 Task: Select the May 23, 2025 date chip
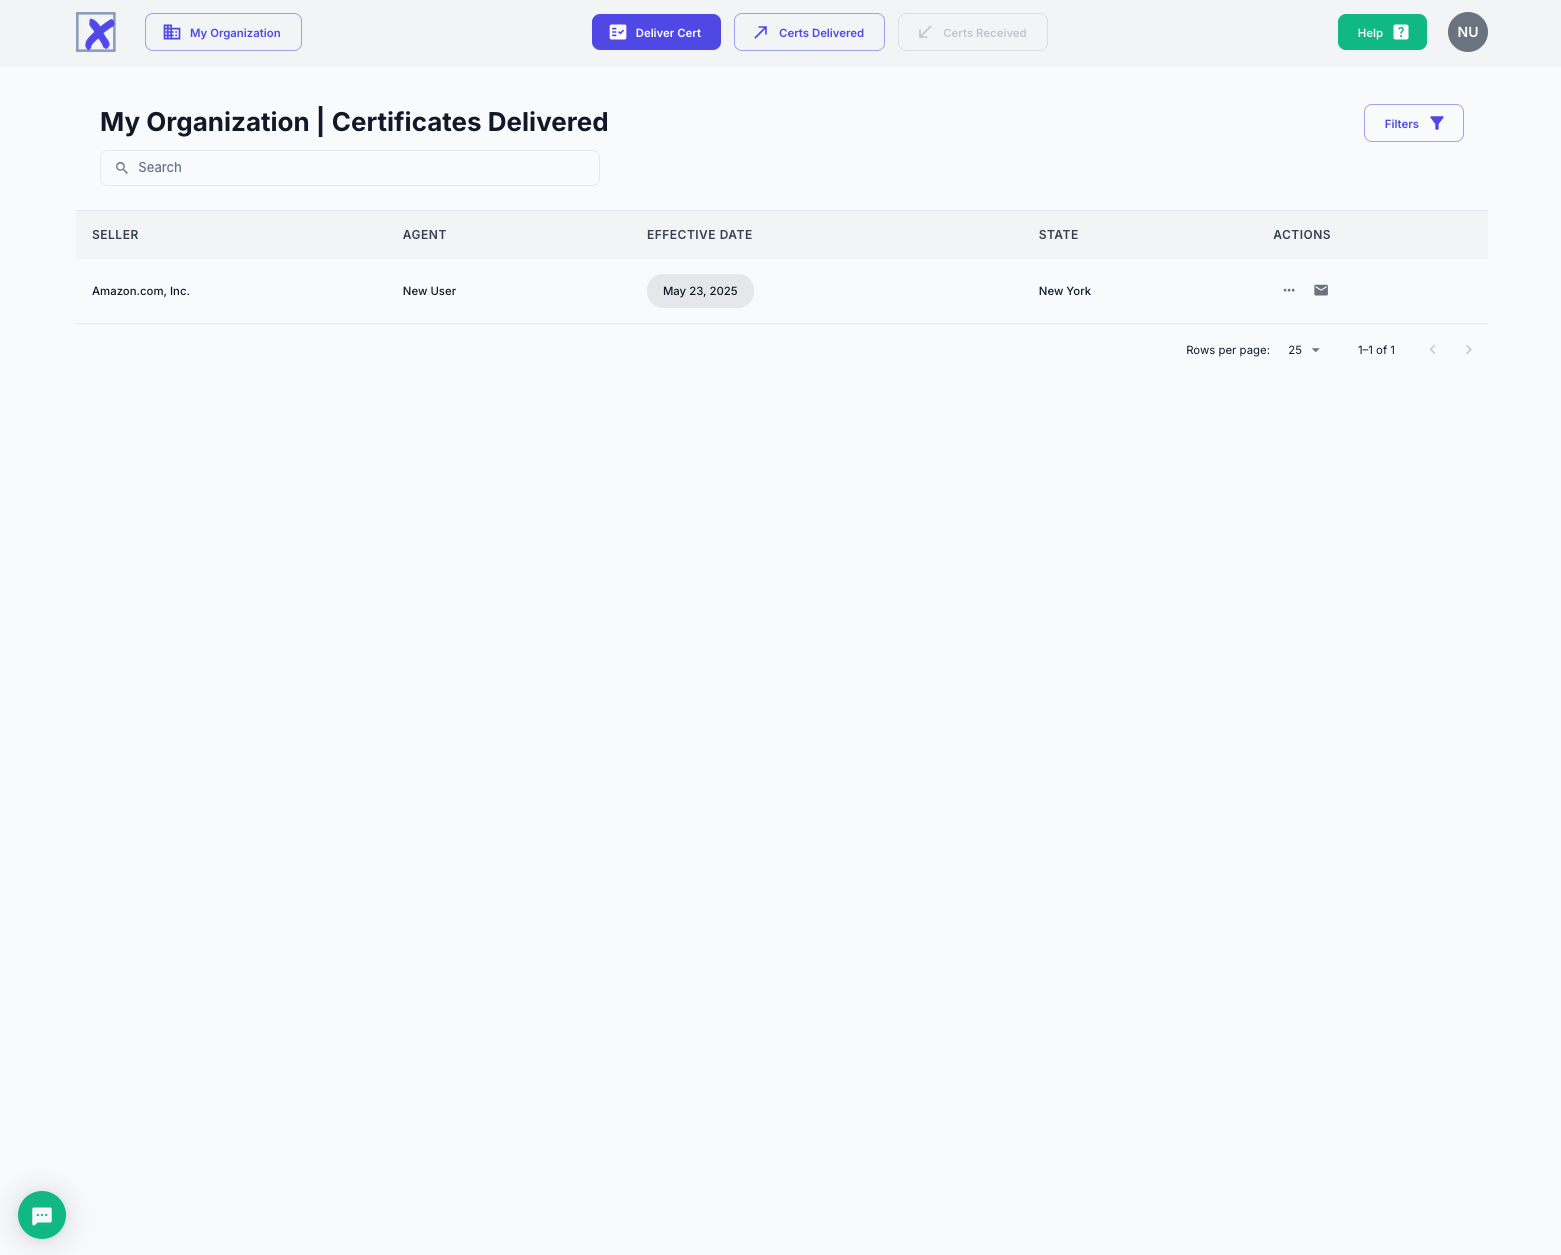click(x=700, y=291)
